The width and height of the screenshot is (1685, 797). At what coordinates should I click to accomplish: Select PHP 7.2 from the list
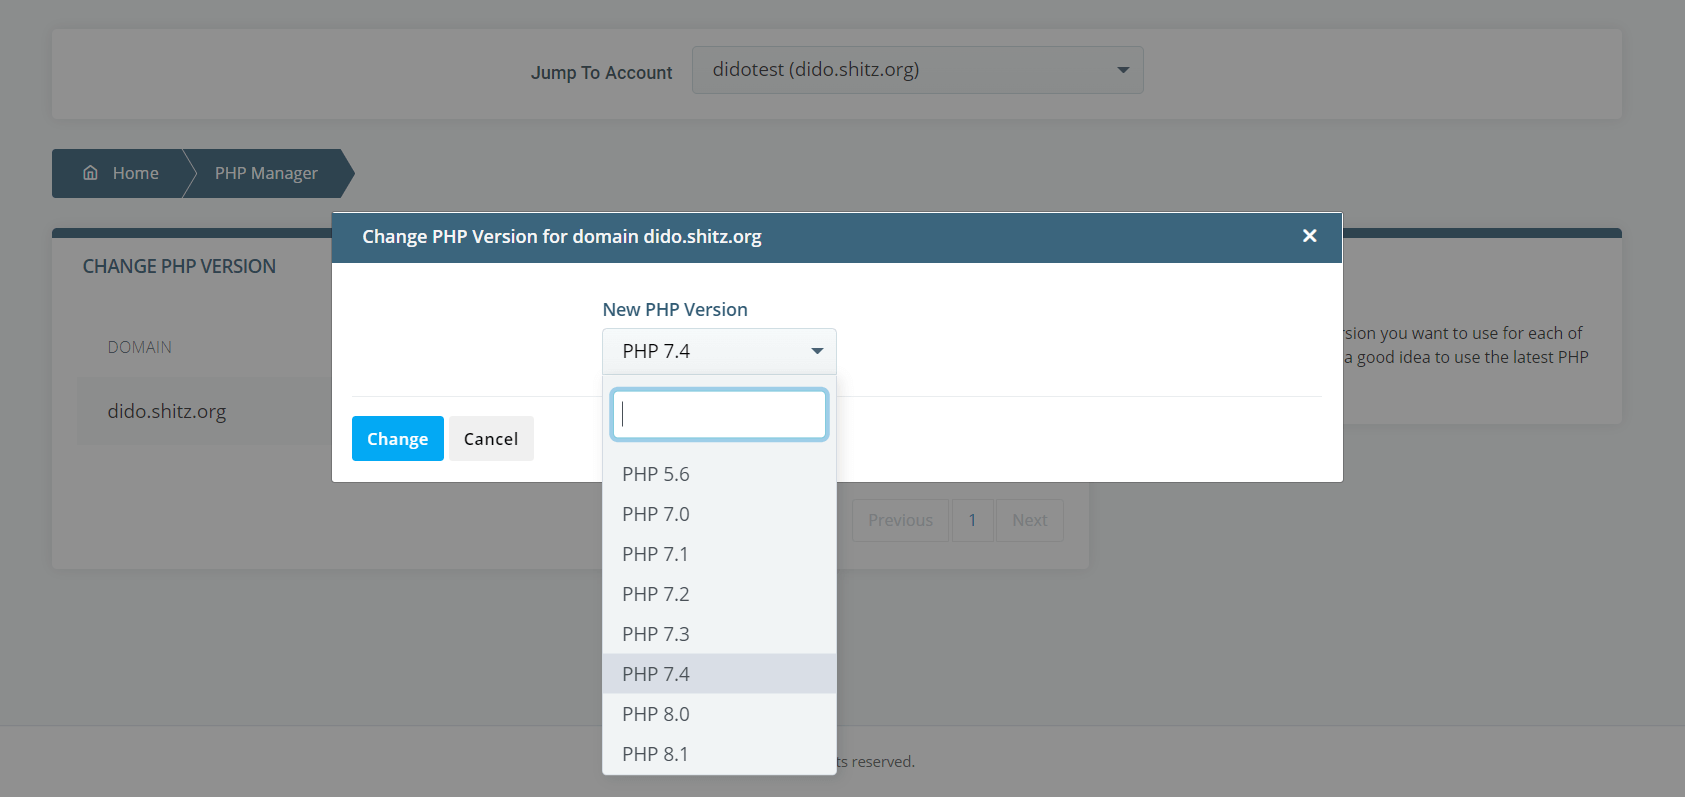[719, 594]
